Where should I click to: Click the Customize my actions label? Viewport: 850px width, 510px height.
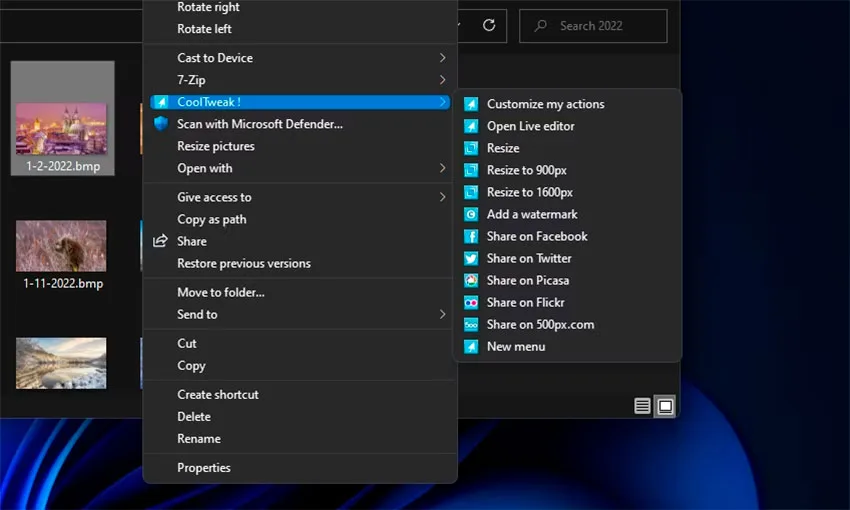545,104
